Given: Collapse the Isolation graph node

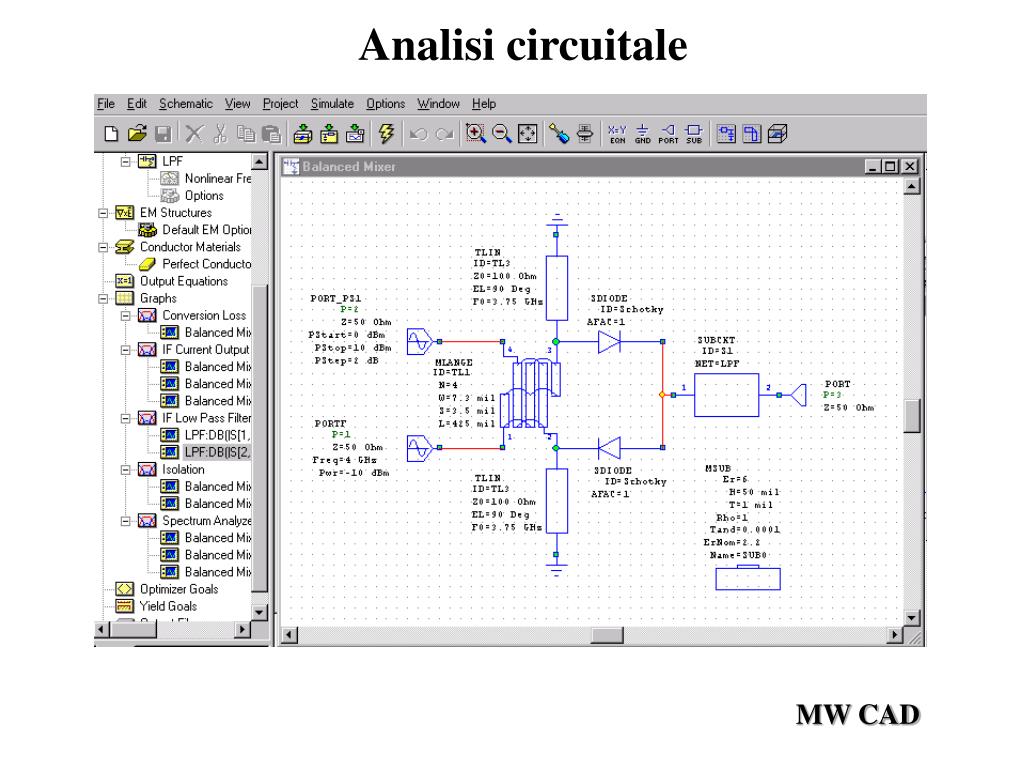Looking at the screenshot, I should [125, 470].
